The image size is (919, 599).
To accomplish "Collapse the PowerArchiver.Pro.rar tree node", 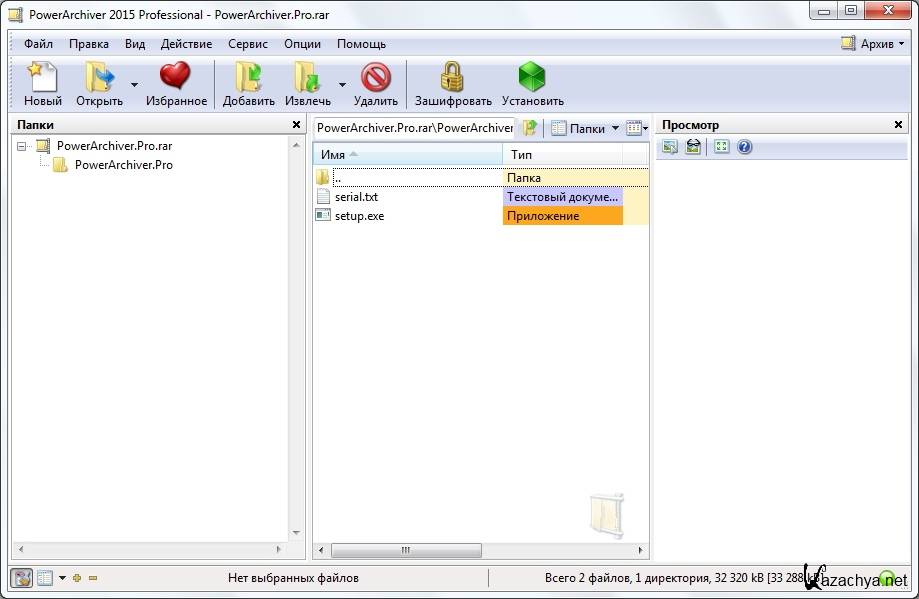I will (23, 146).
